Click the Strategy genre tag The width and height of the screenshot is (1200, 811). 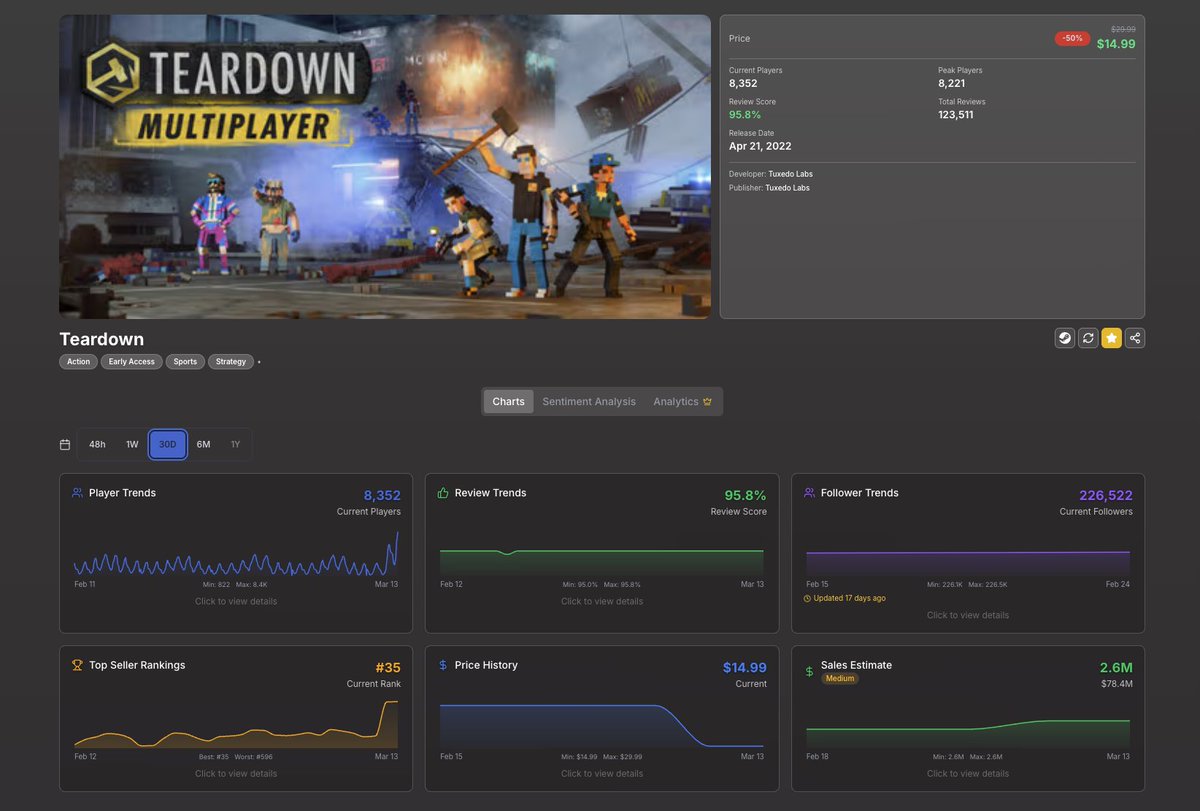pos(231,362)
